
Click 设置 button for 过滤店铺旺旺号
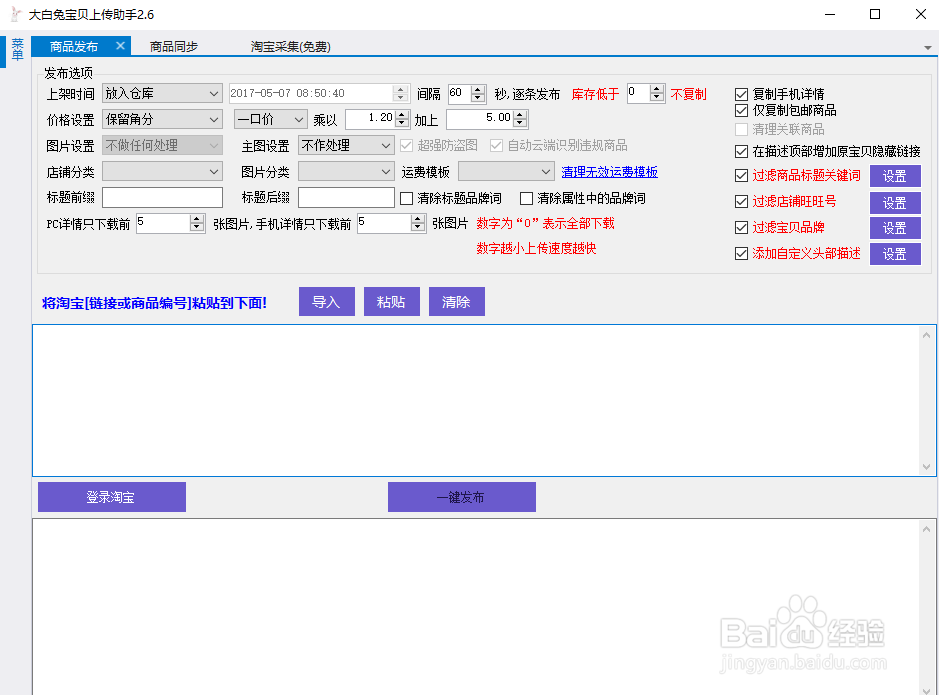tap(895, 203)
